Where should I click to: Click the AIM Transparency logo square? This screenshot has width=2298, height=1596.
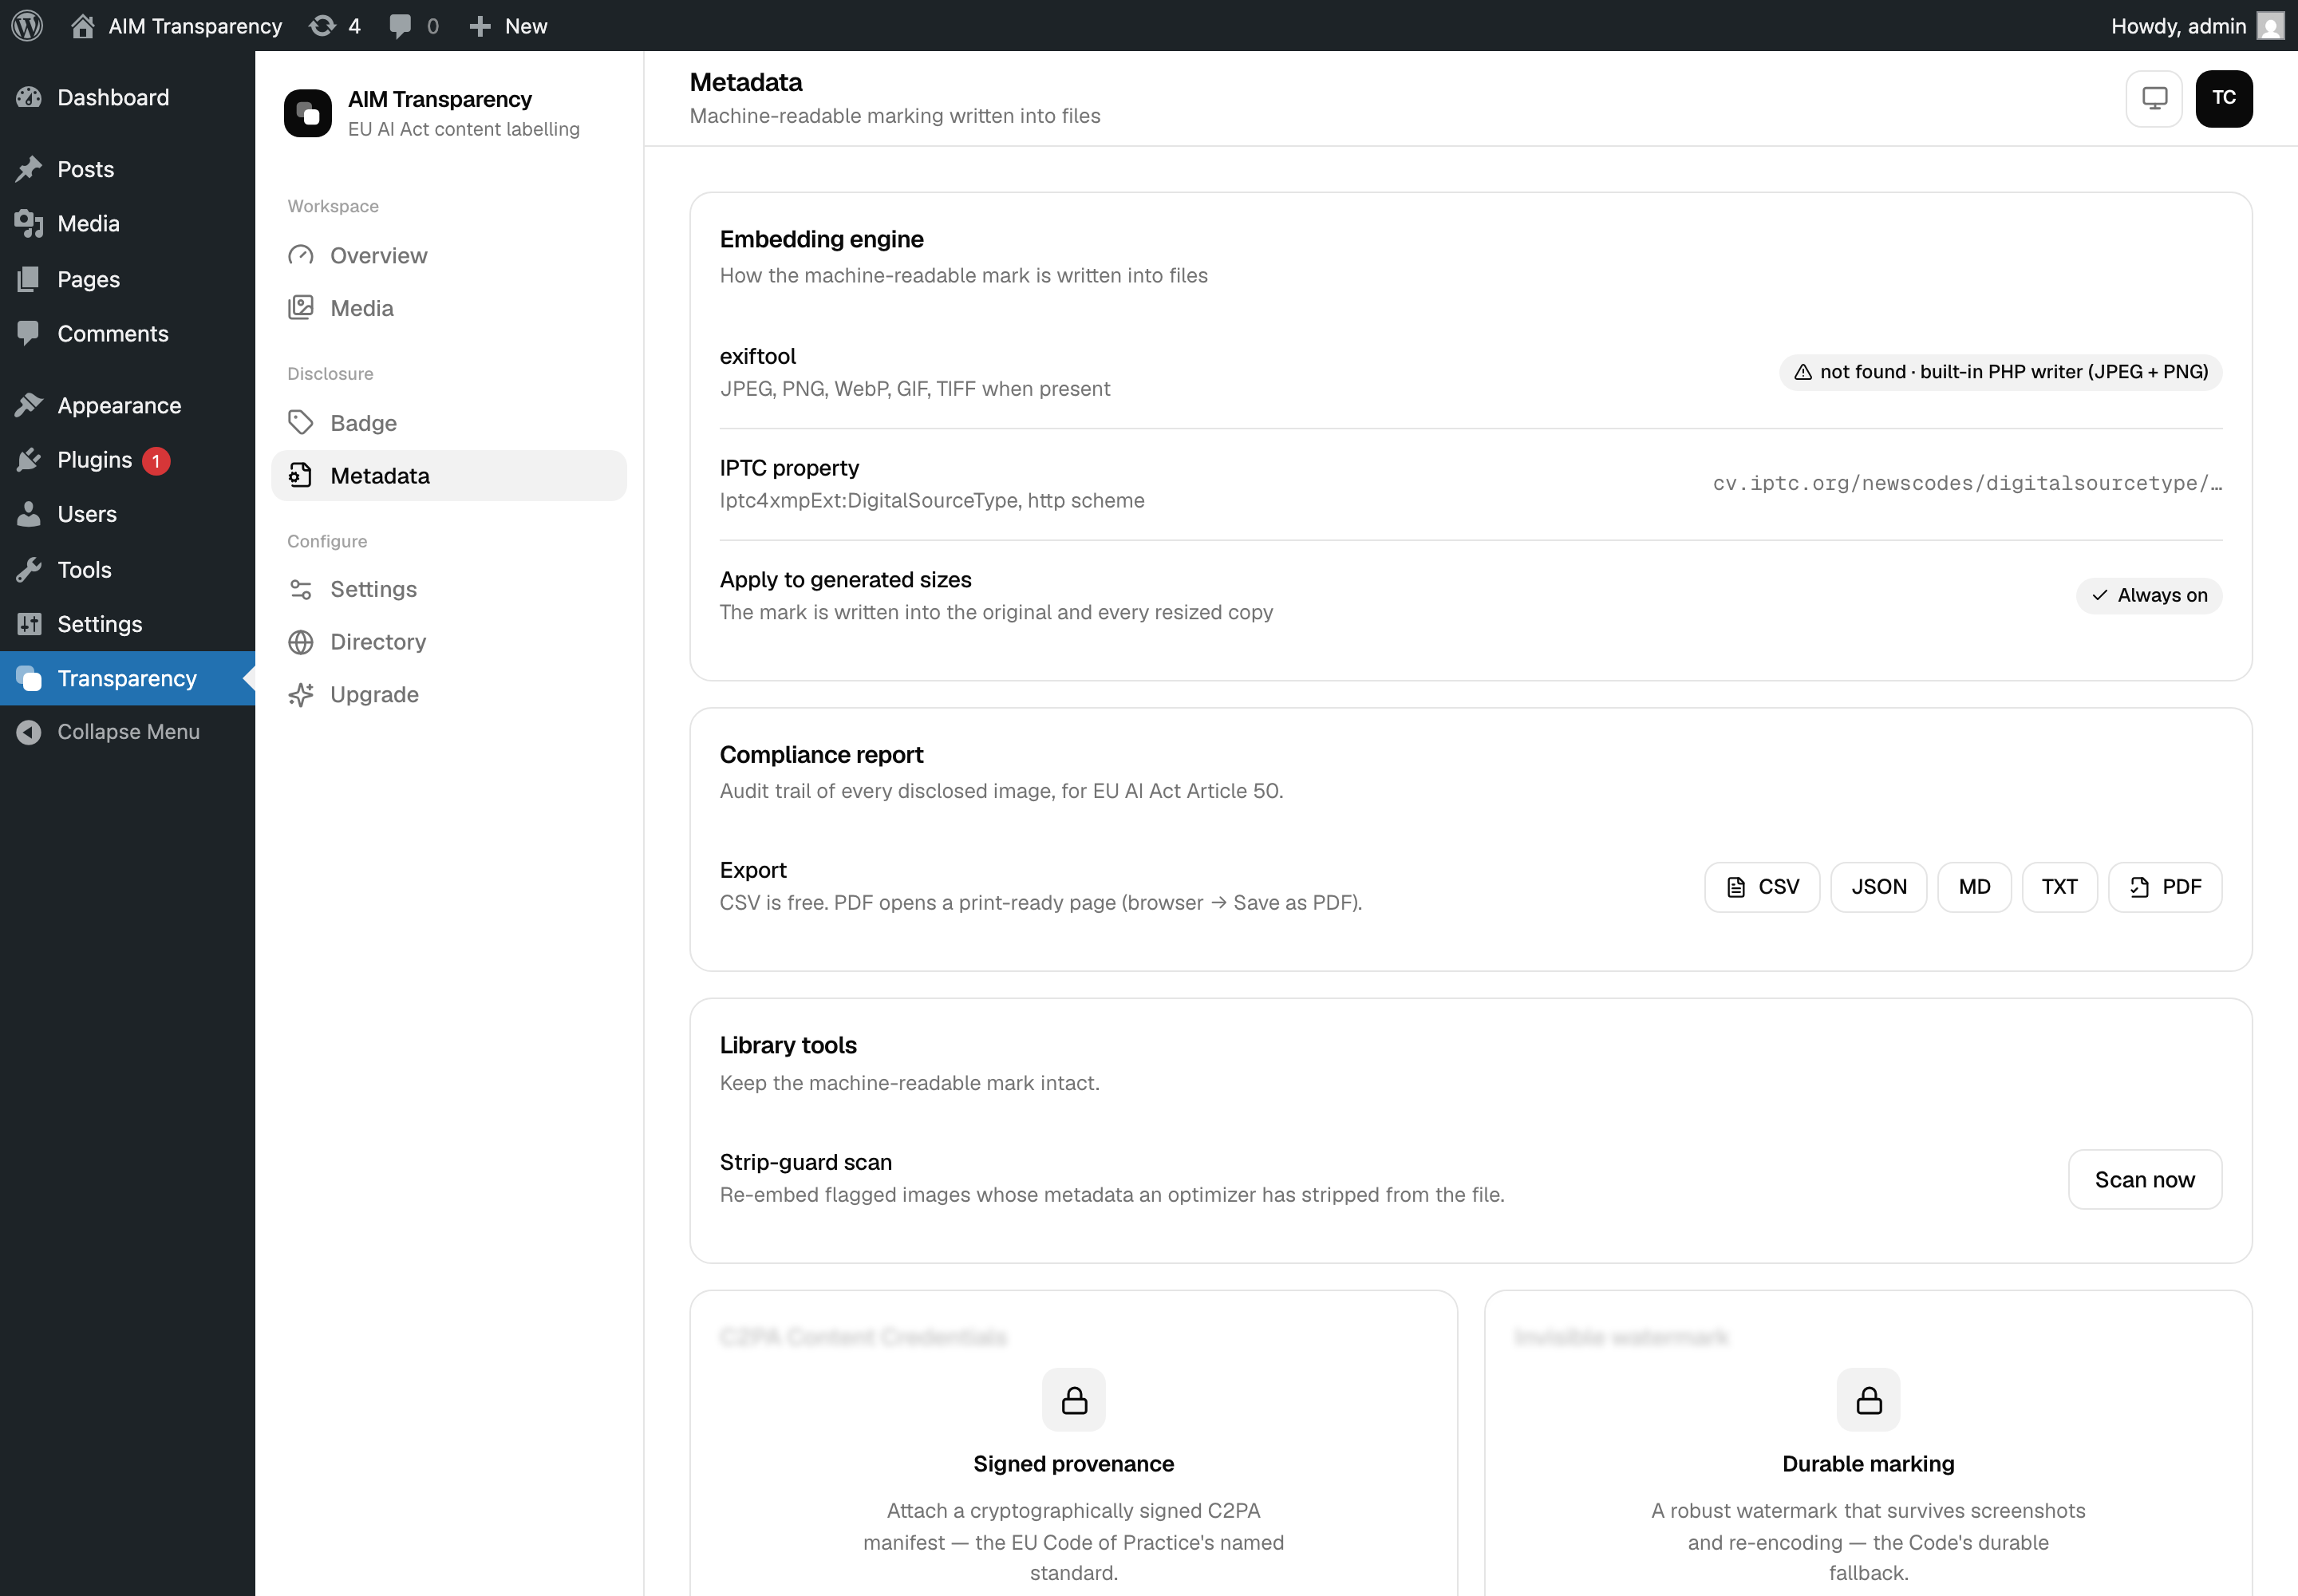(x=308, y=113)
